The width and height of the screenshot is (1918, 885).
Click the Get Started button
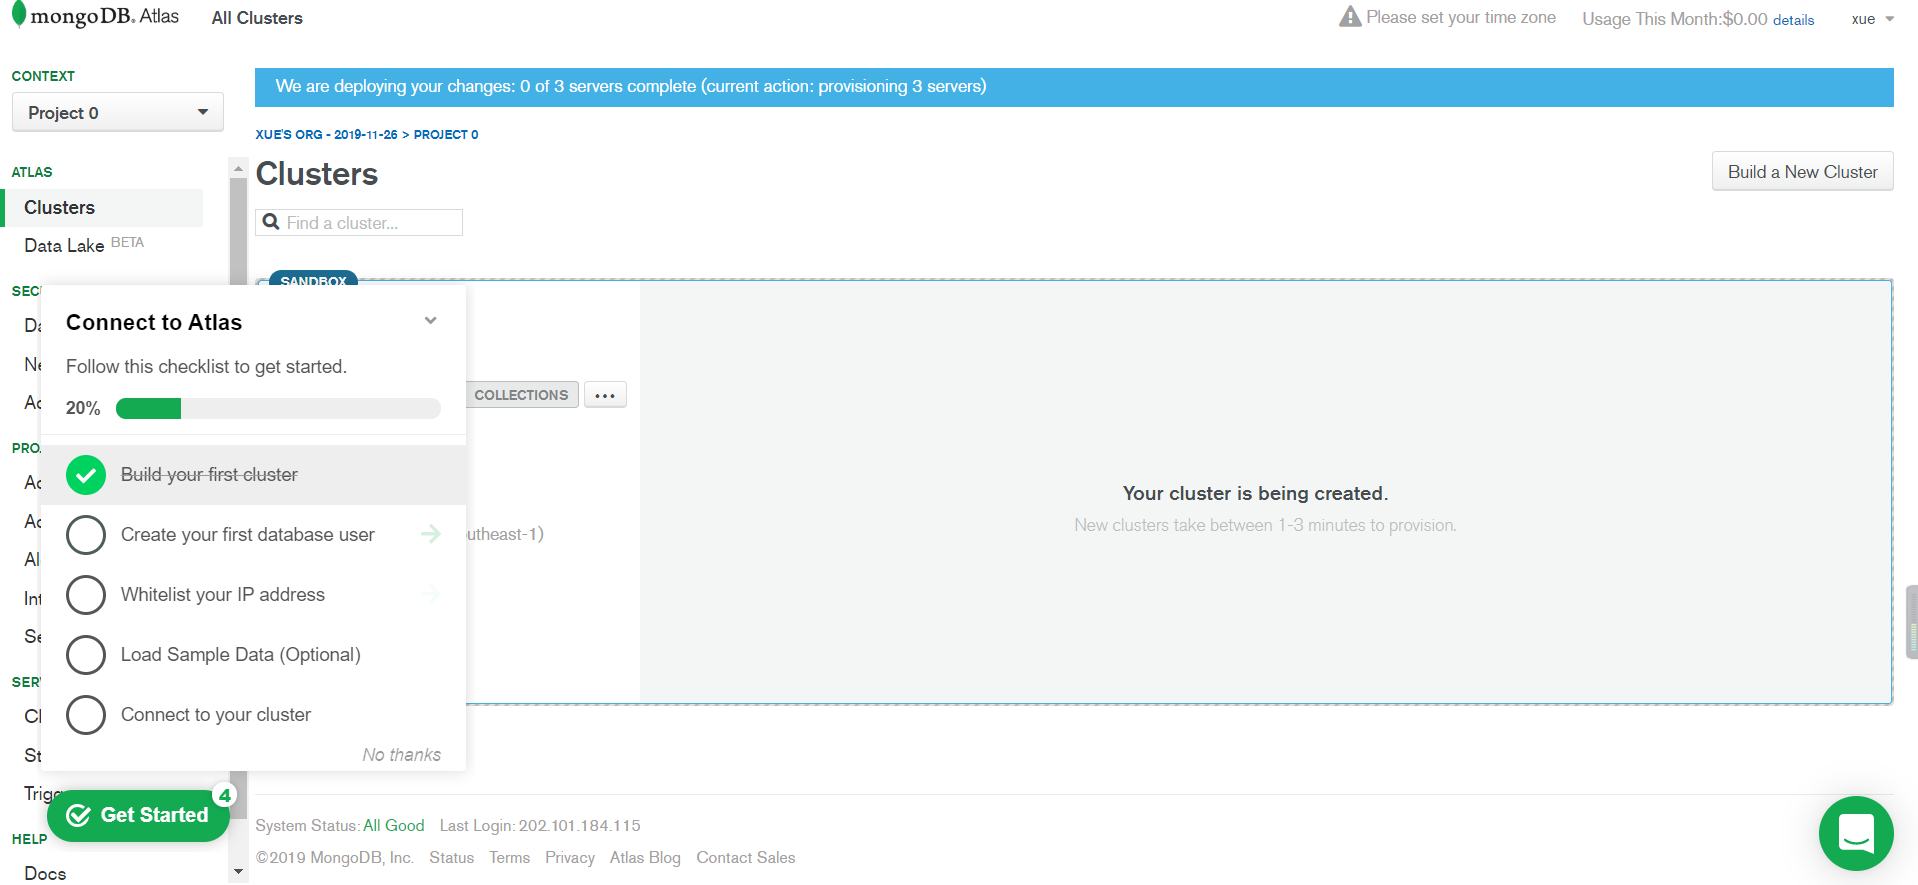[138, 815]
